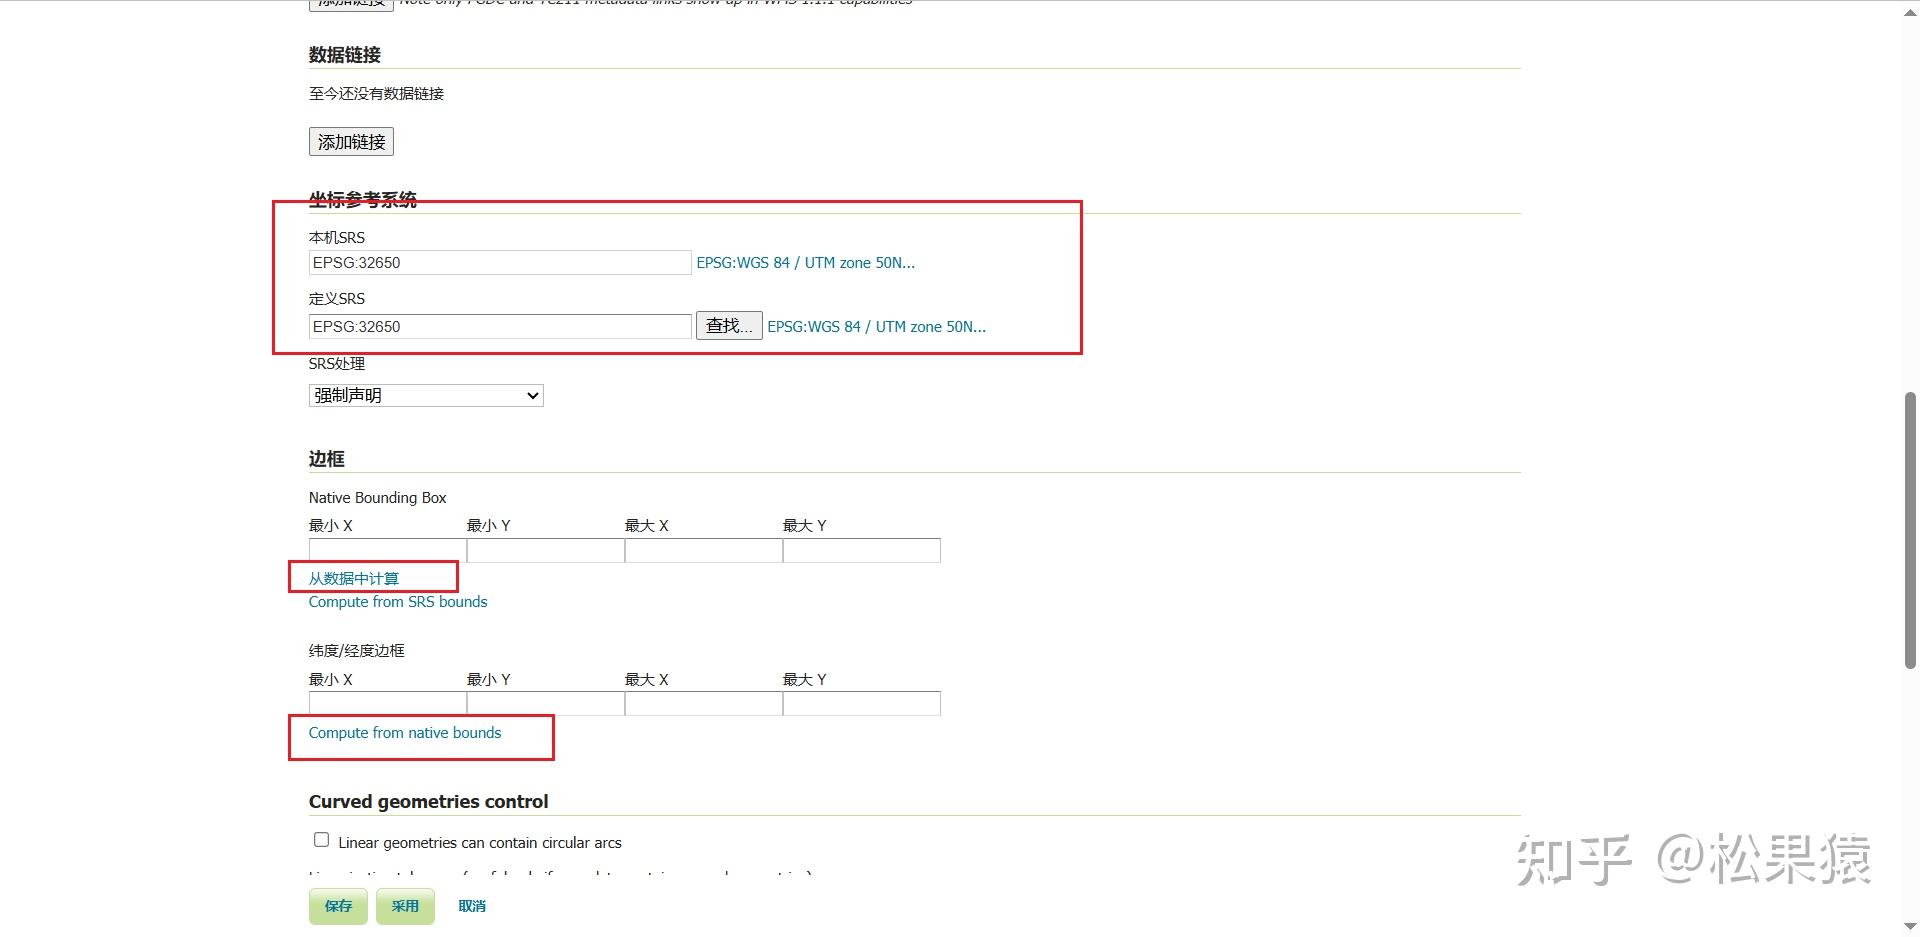1920x937 pixels.
Task: Expand the 强制声明 selection list
Action: tap(531, 395)
